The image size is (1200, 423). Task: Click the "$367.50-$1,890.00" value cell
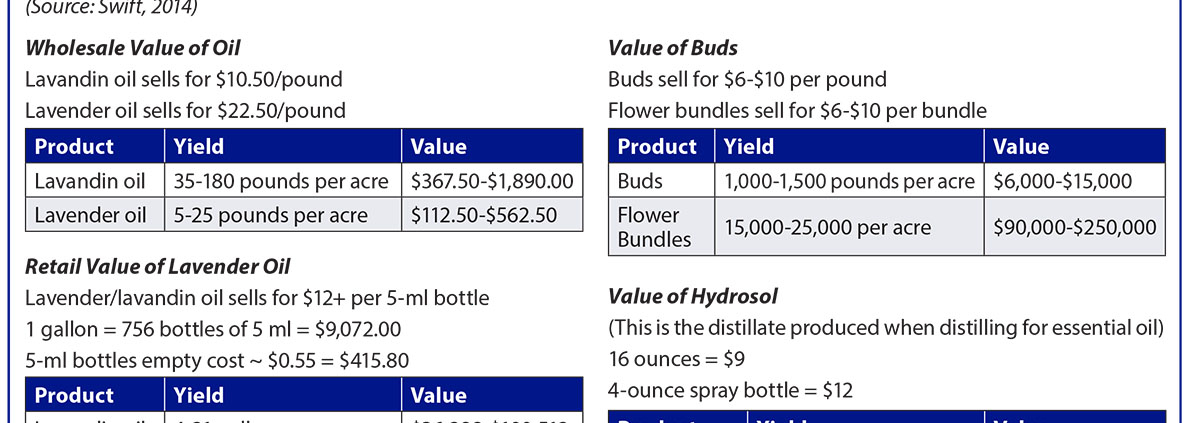point(492,182)
